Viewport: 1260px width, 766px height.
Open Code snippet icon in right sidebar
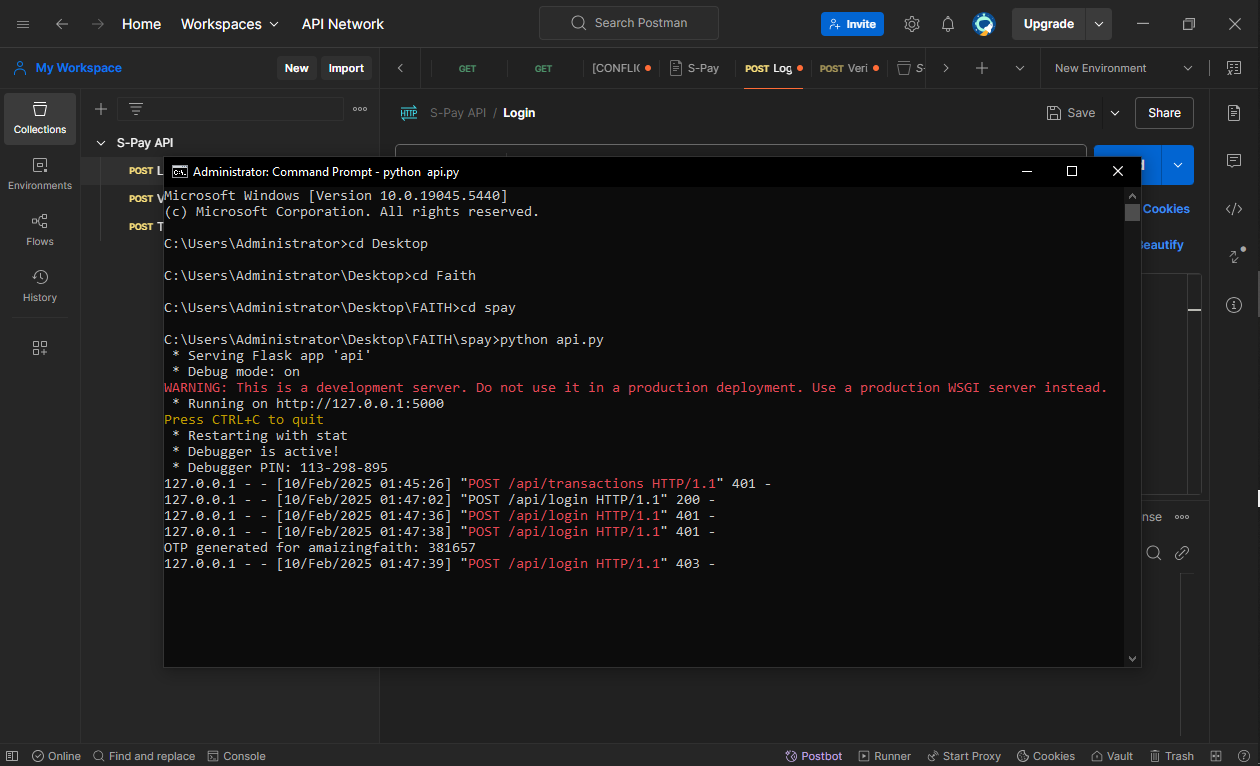pos(1234,209)
